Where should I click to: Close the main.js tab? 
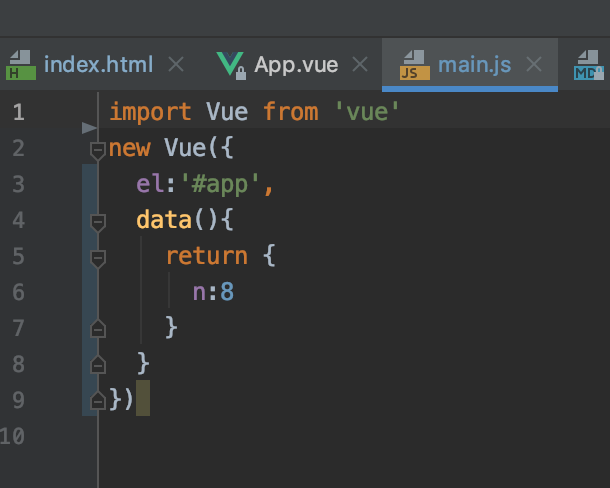tap(534, 64)
